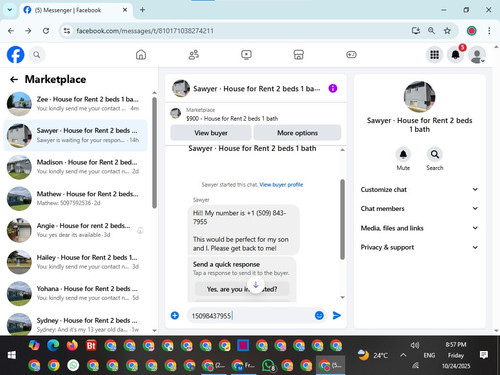Open Mathew - House for Rent conversation
Screen dimensions: 500x375
point(75,198)
